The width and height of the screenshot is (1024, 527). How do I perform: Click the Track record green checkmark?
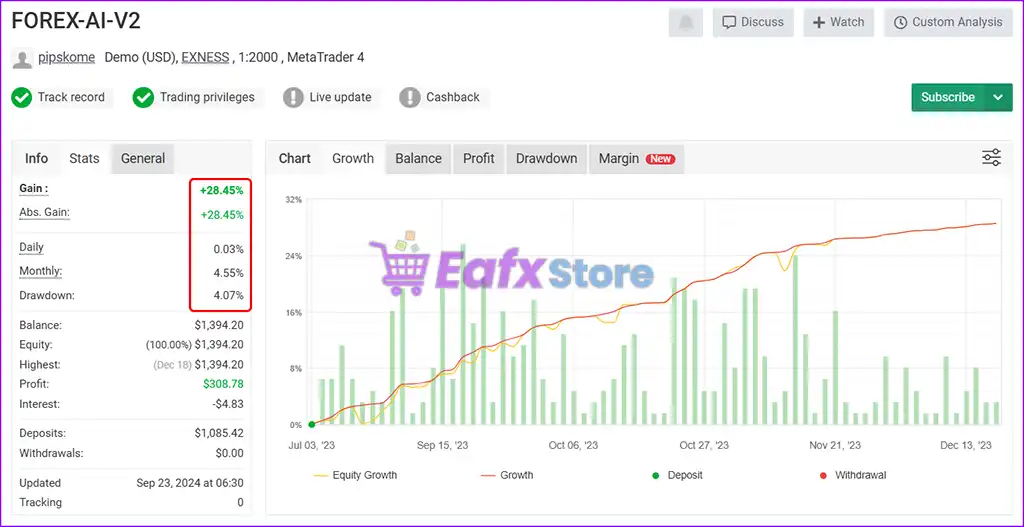tap(22, 98)
